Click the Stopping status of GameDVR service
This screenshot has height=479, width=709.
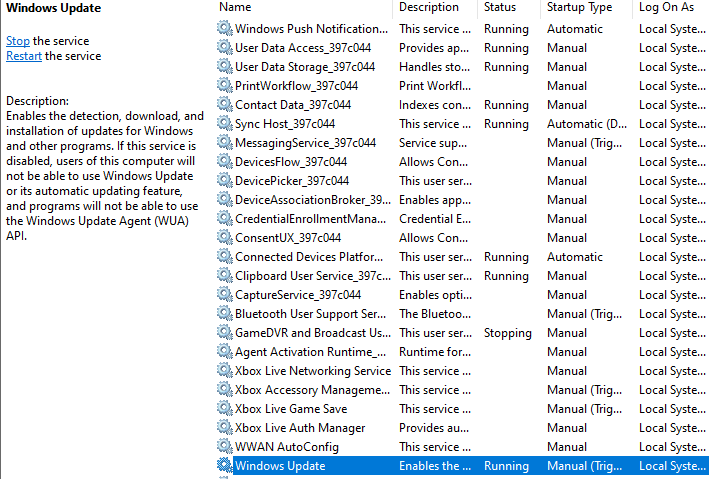click(x=507, y=333)
